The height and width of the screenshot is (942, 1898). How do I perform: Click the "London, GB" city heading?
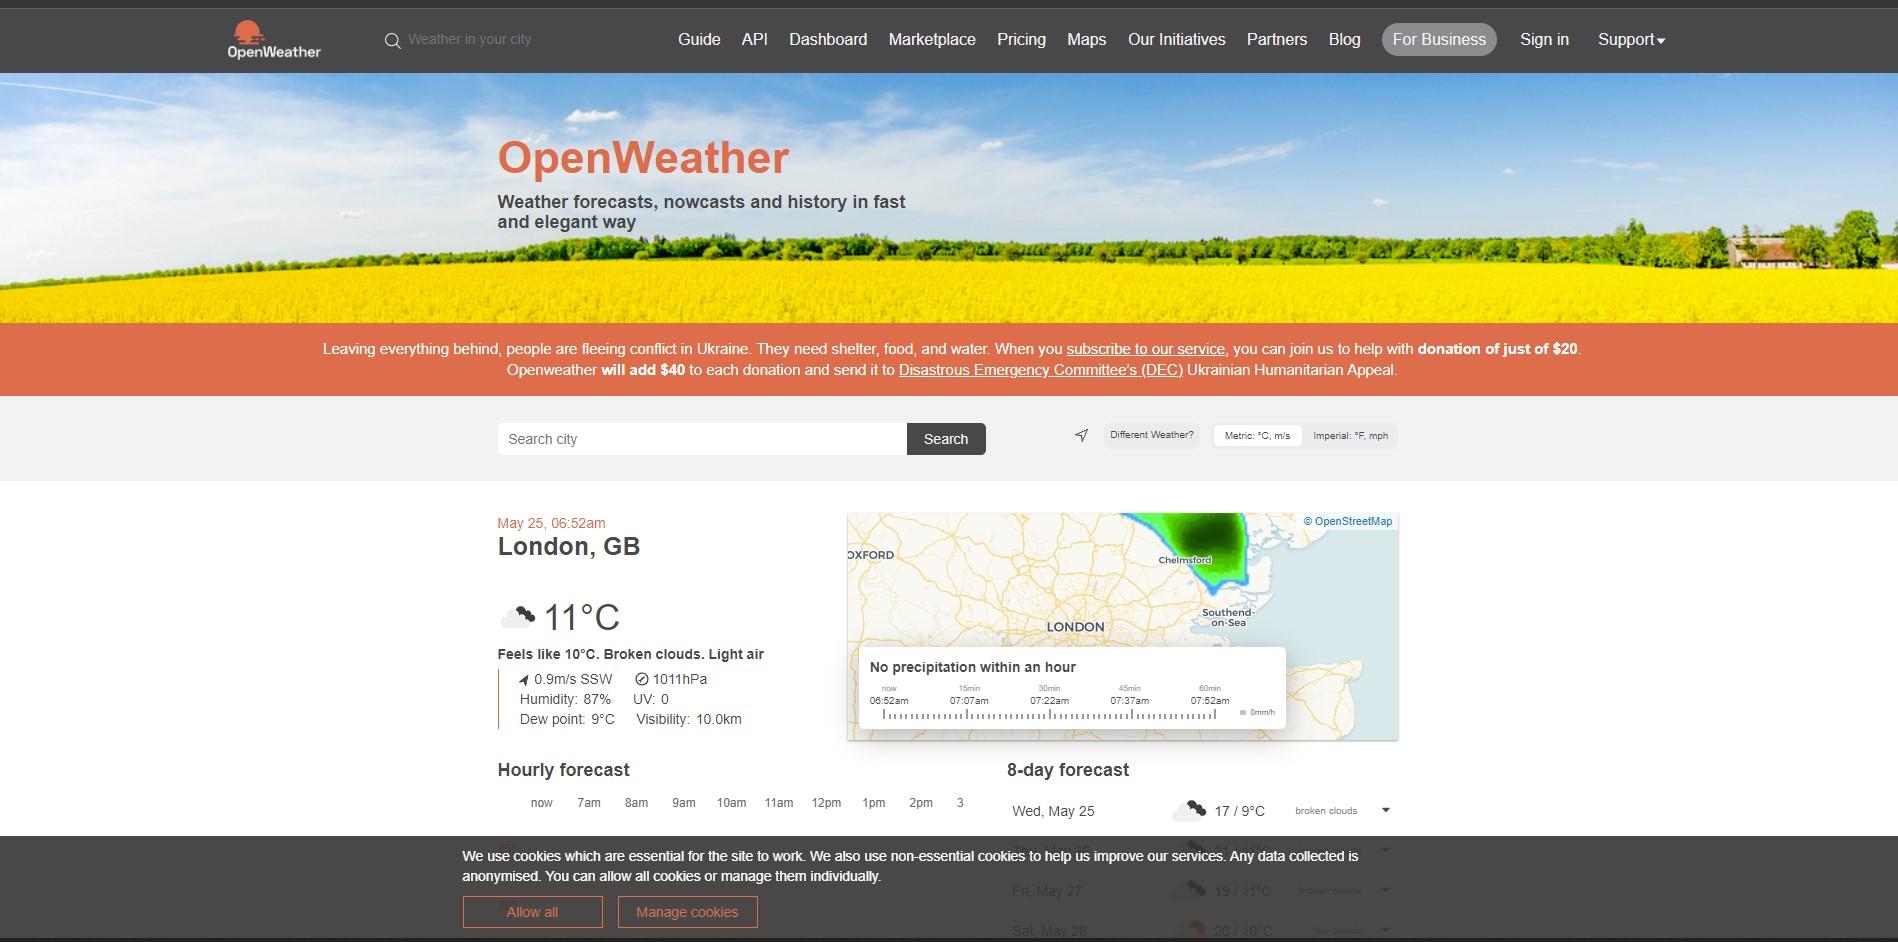569,547
